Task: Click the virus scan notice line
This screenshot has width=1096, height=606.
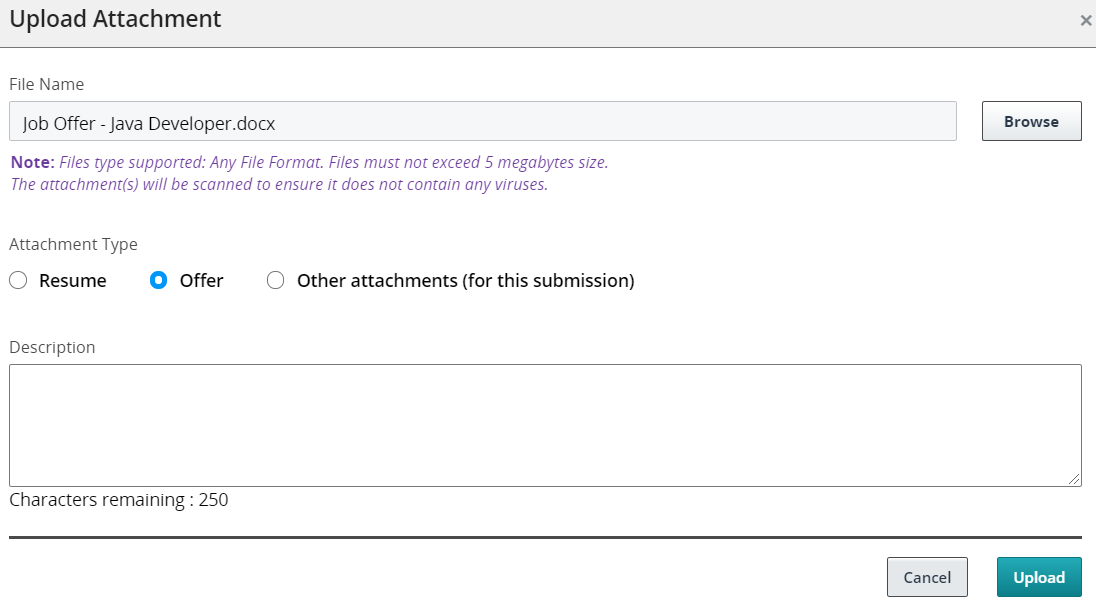Action: point(279,184)
